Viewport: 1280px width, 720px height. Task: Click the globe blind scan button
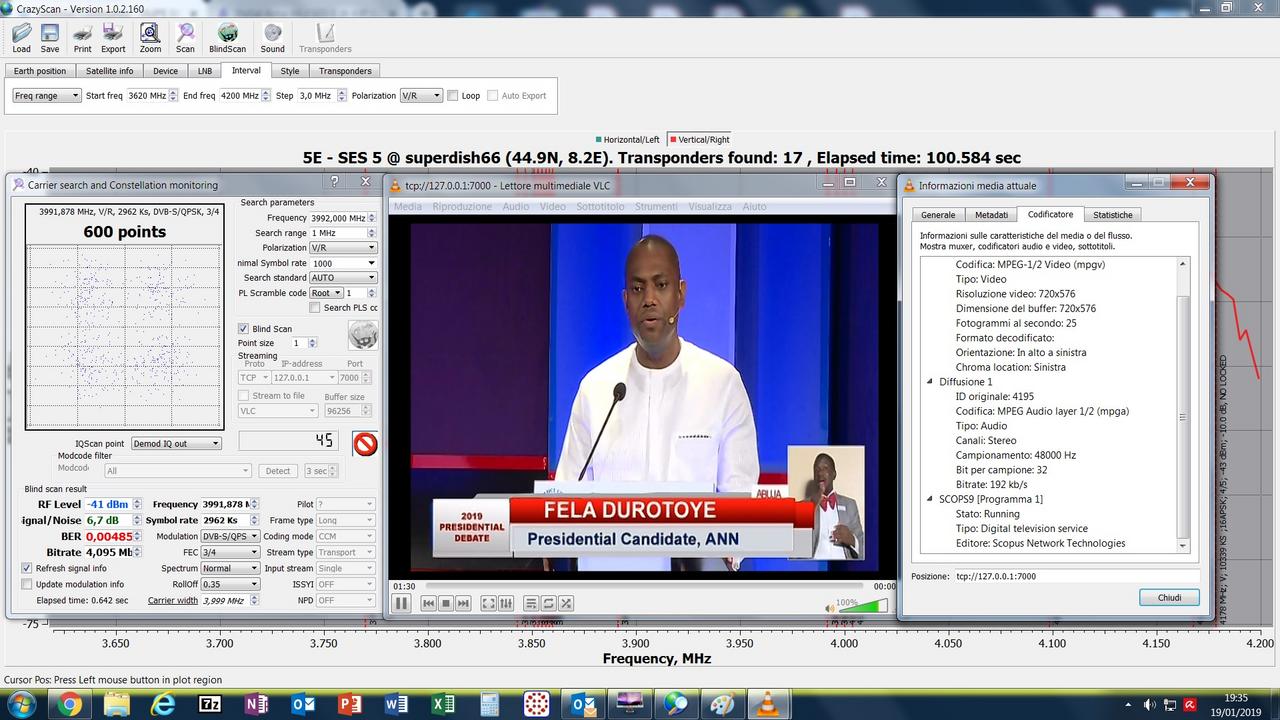(x=362, y=335)
